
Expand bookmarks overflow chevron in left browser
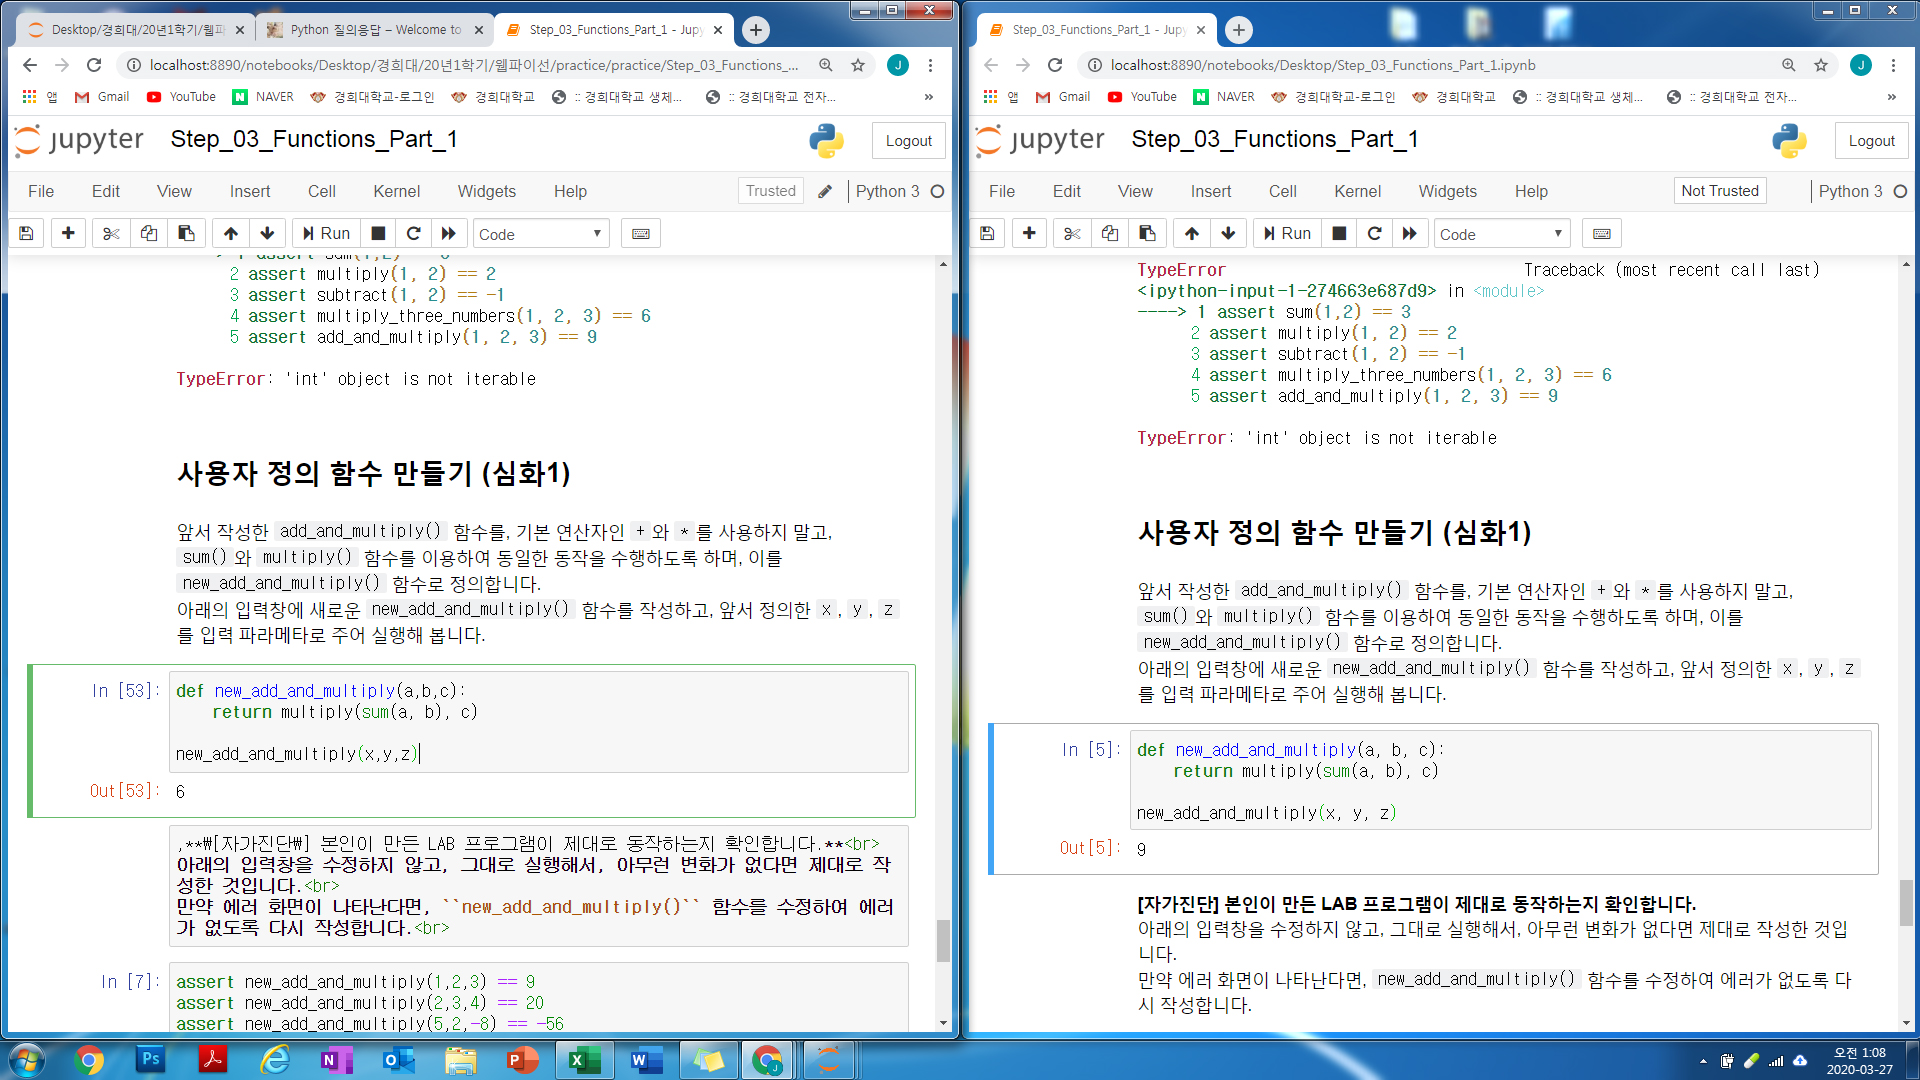coord(929,97)
